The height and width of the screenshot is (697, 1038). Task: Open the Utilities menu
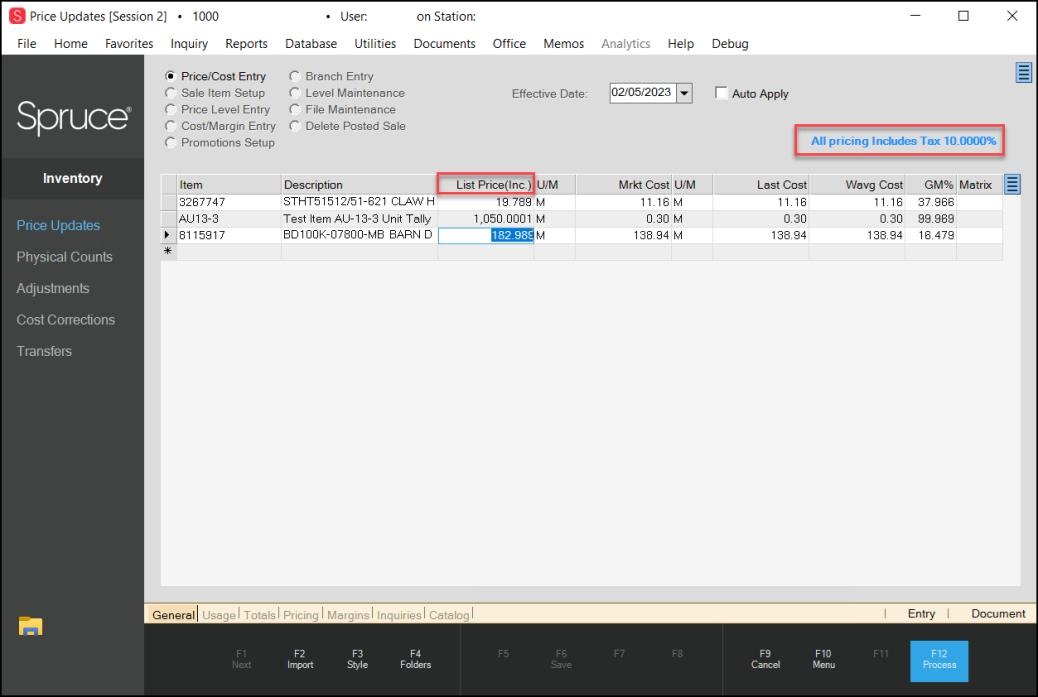(x=375, y=44)
